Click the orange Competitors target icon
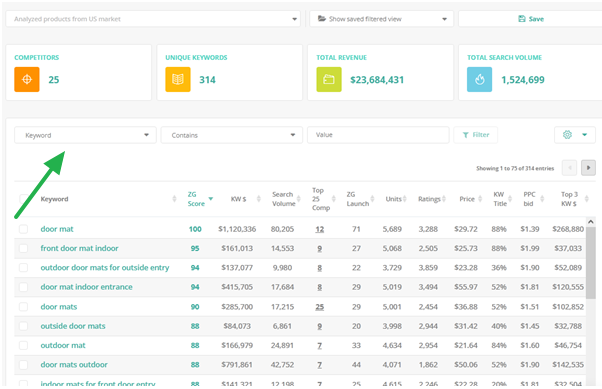Viewport: 602px width, 389px height. tap(27, 79)
